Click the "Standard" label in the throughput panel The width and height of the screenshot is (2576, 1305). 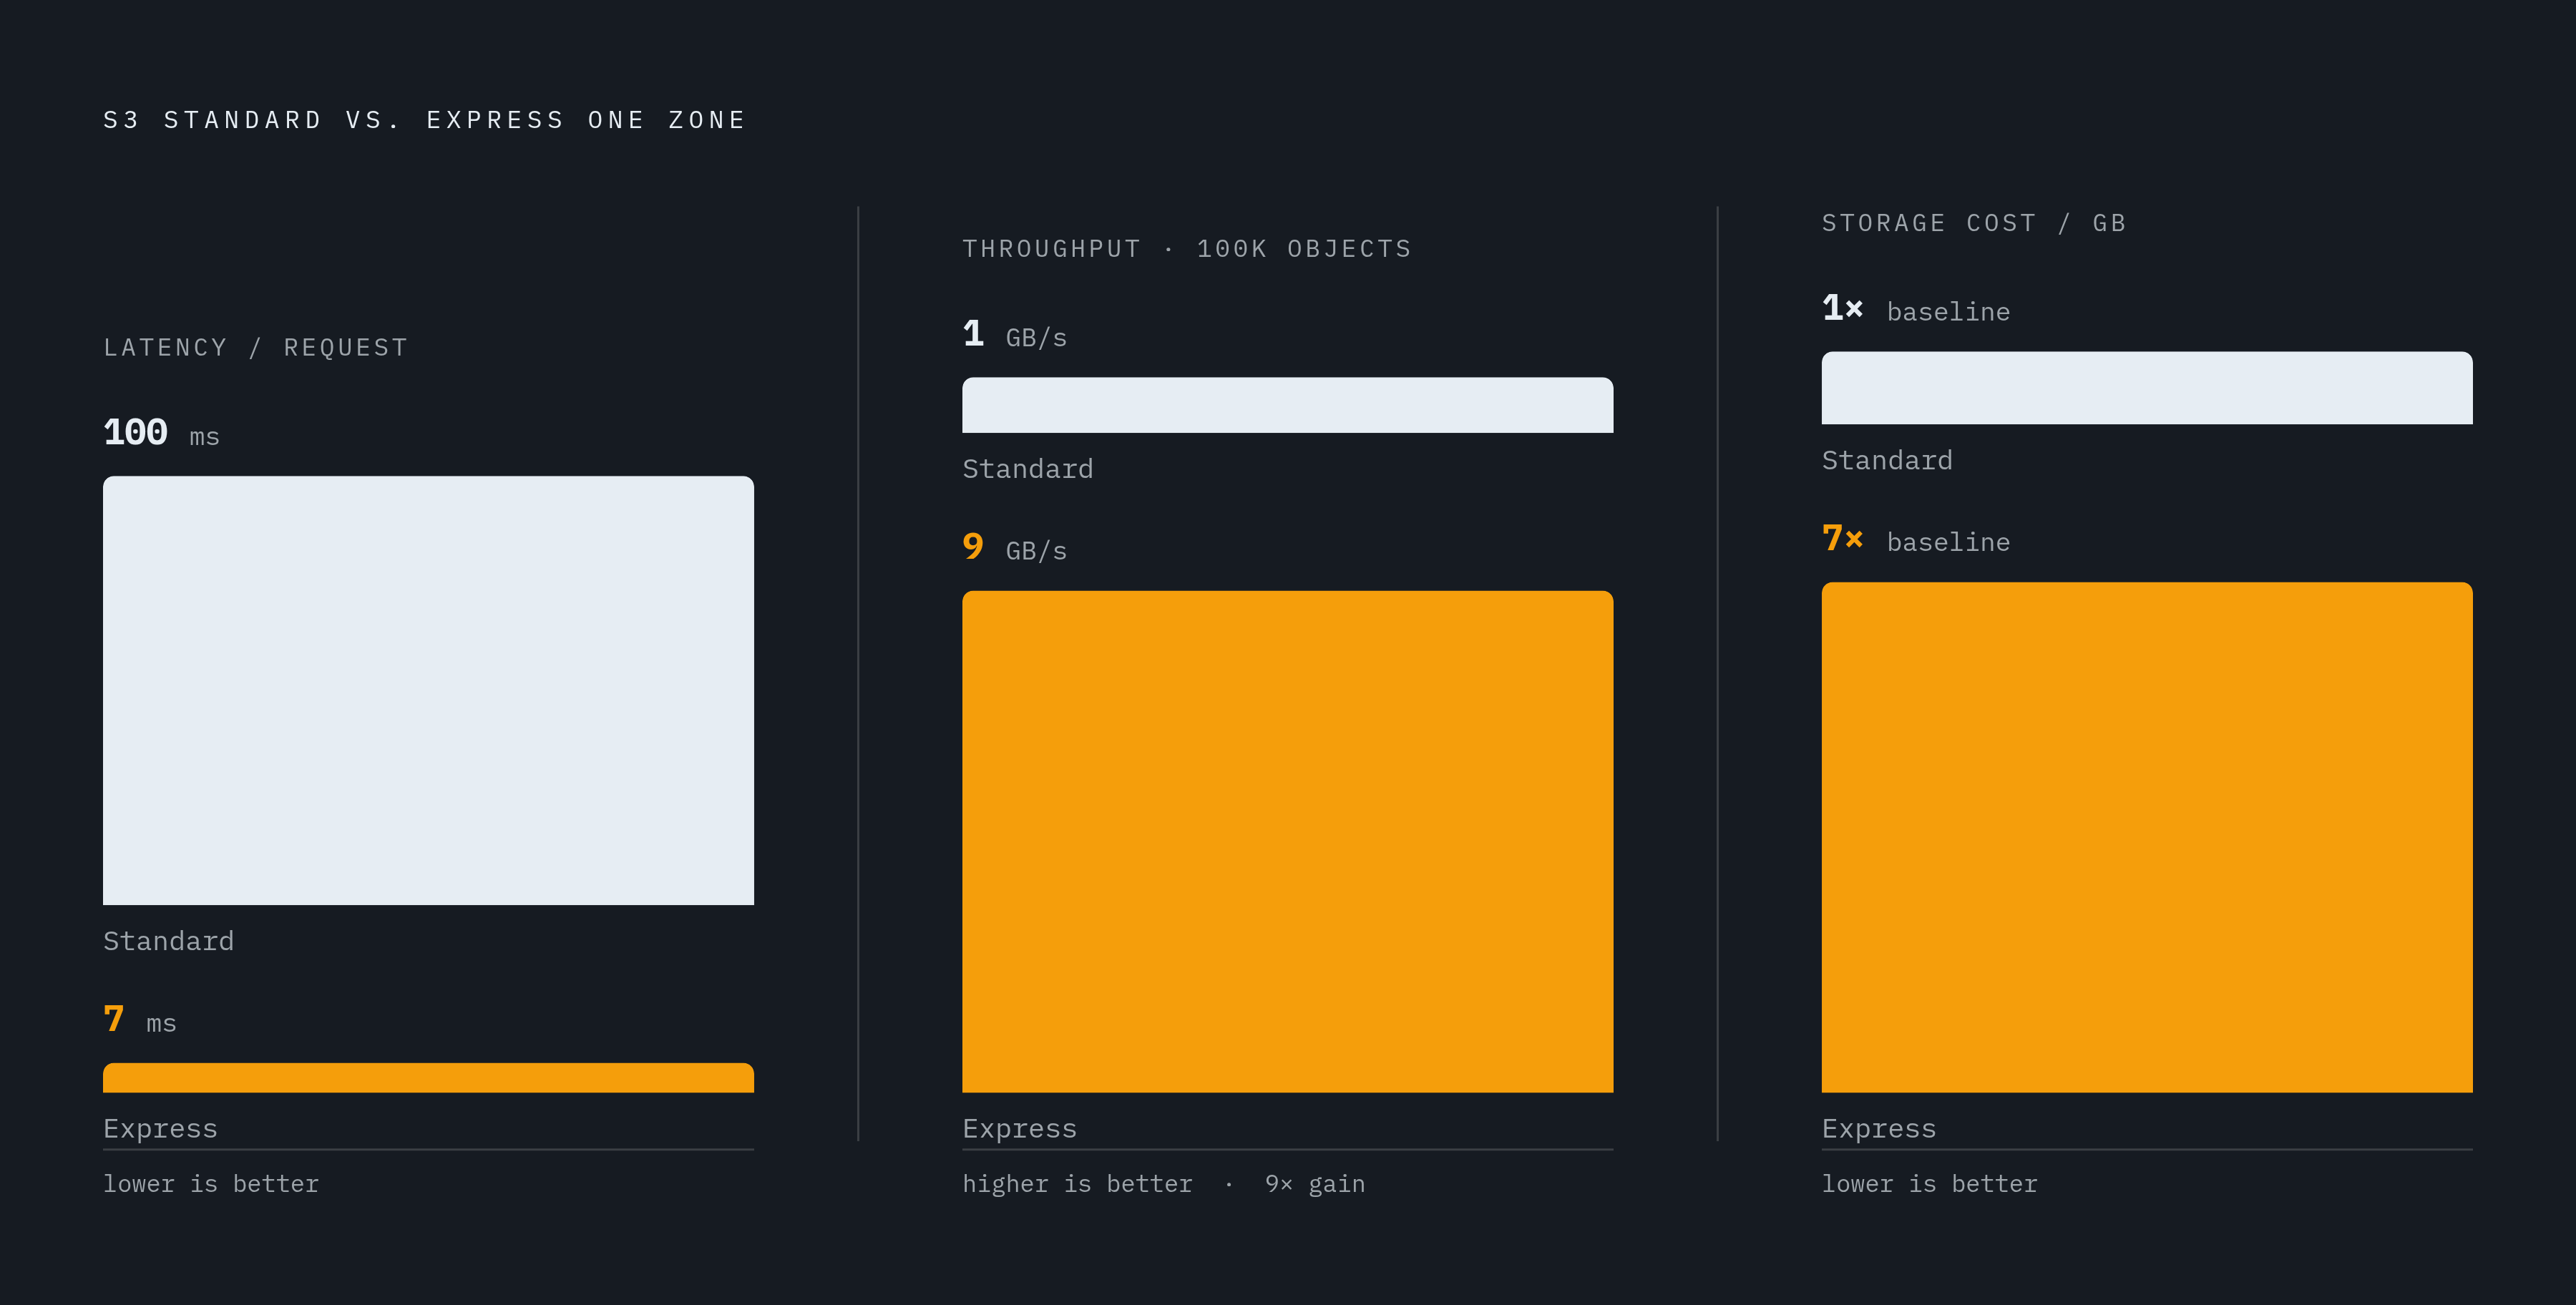(x=1028, y=469)
